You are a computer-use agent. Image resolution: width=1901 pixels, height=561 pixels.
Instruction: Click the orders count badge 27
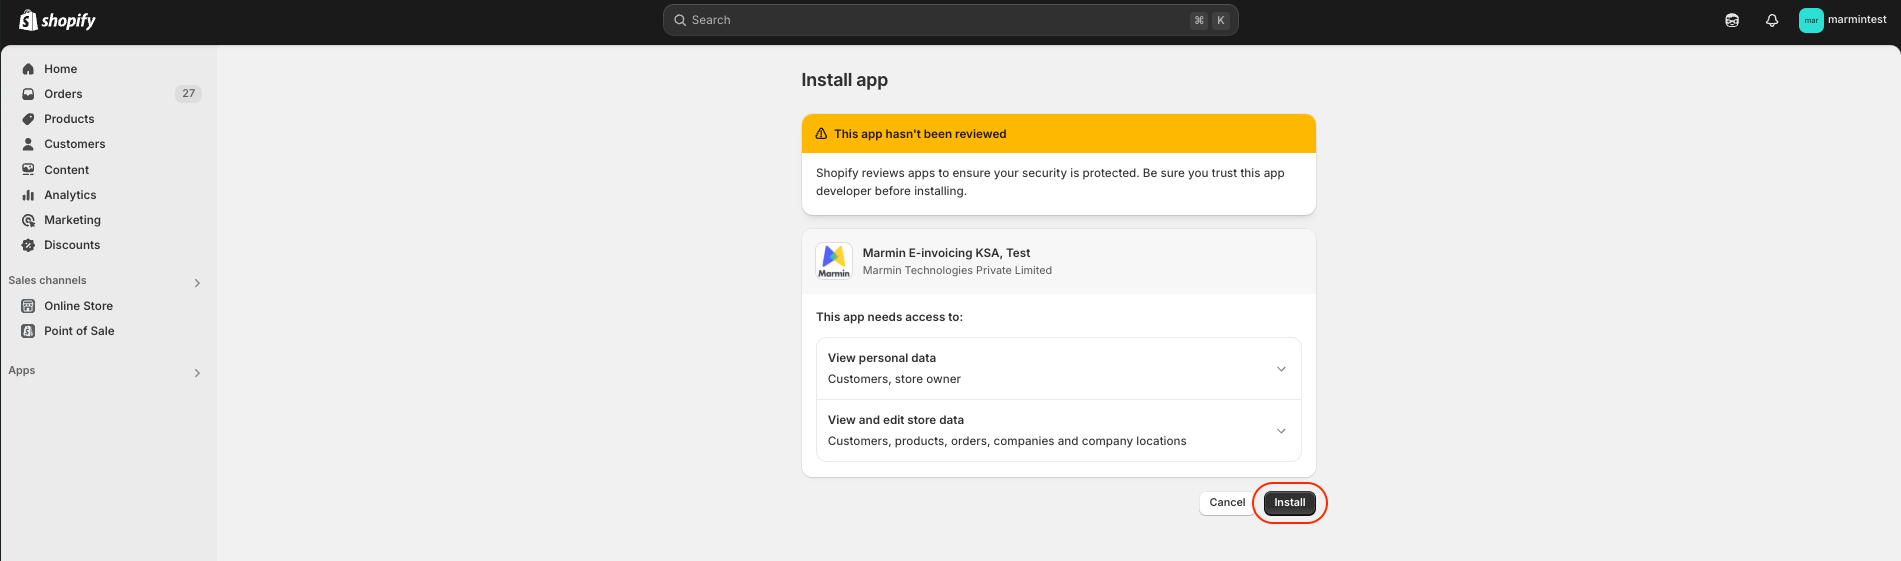pyautogui.click(x=188, y=94)
